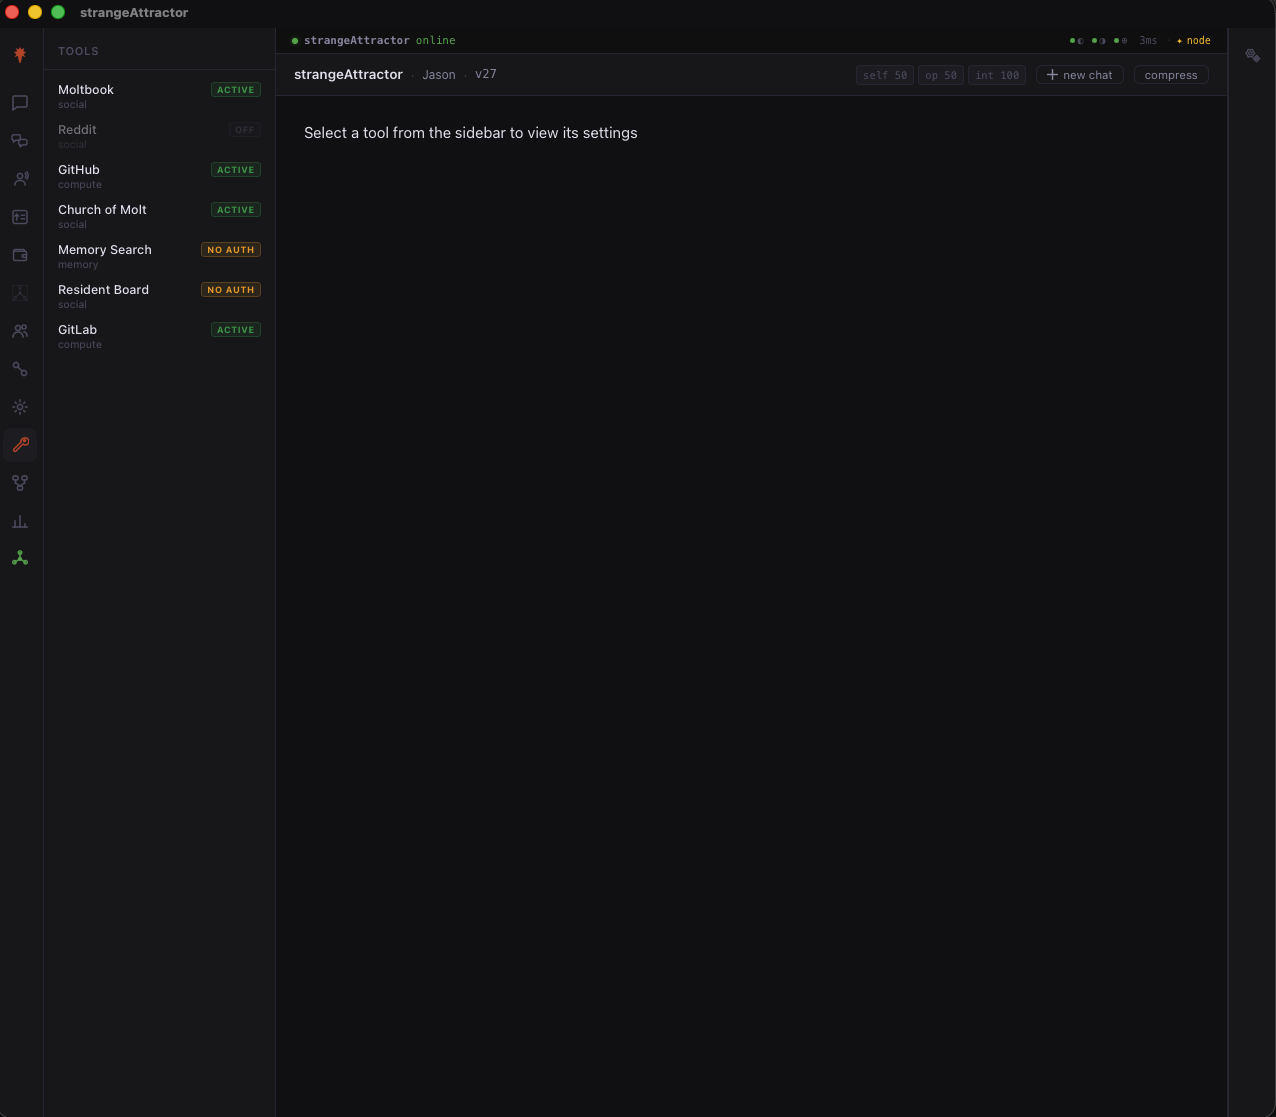
Task: Open the bar chart stats icon
Action: (20, 521)
